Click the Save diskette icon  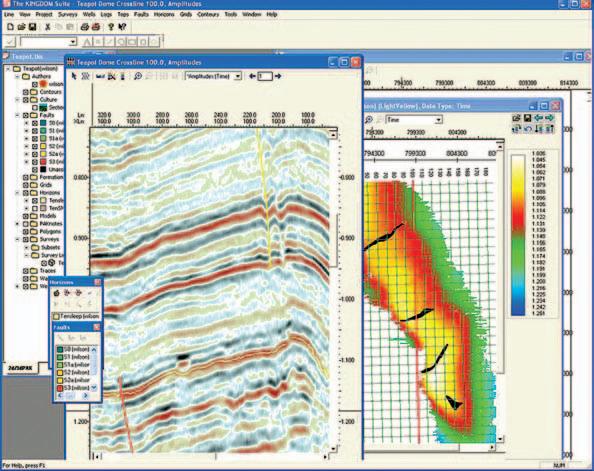[32, 27]
